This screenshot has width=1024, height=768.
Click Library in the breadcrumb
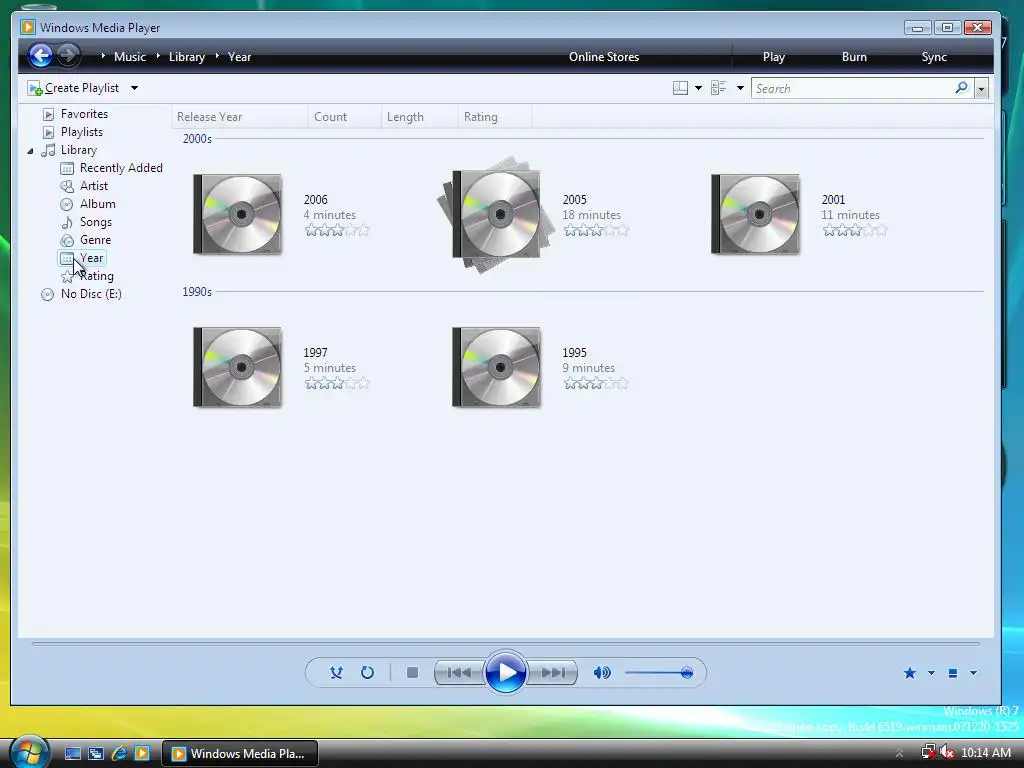[187, 57]
